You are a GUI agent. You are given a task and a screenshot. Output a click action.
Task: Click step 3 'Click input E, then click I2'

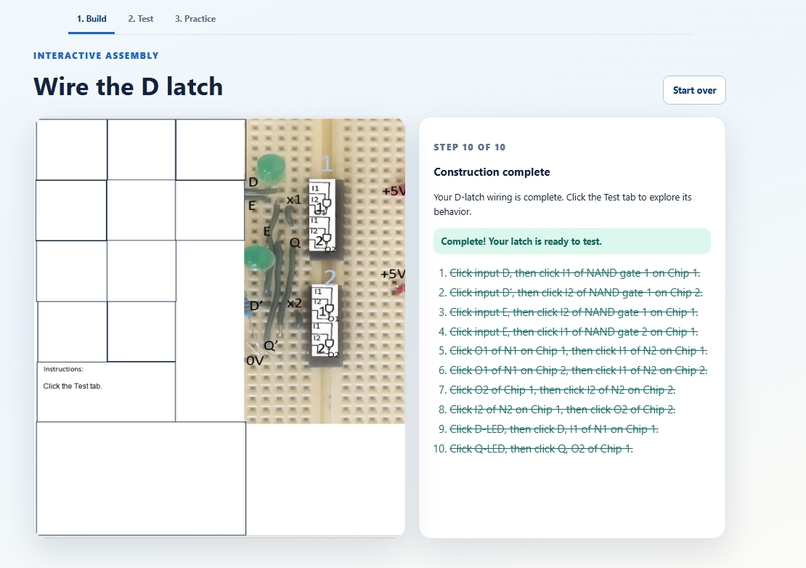tap(574, 312)
